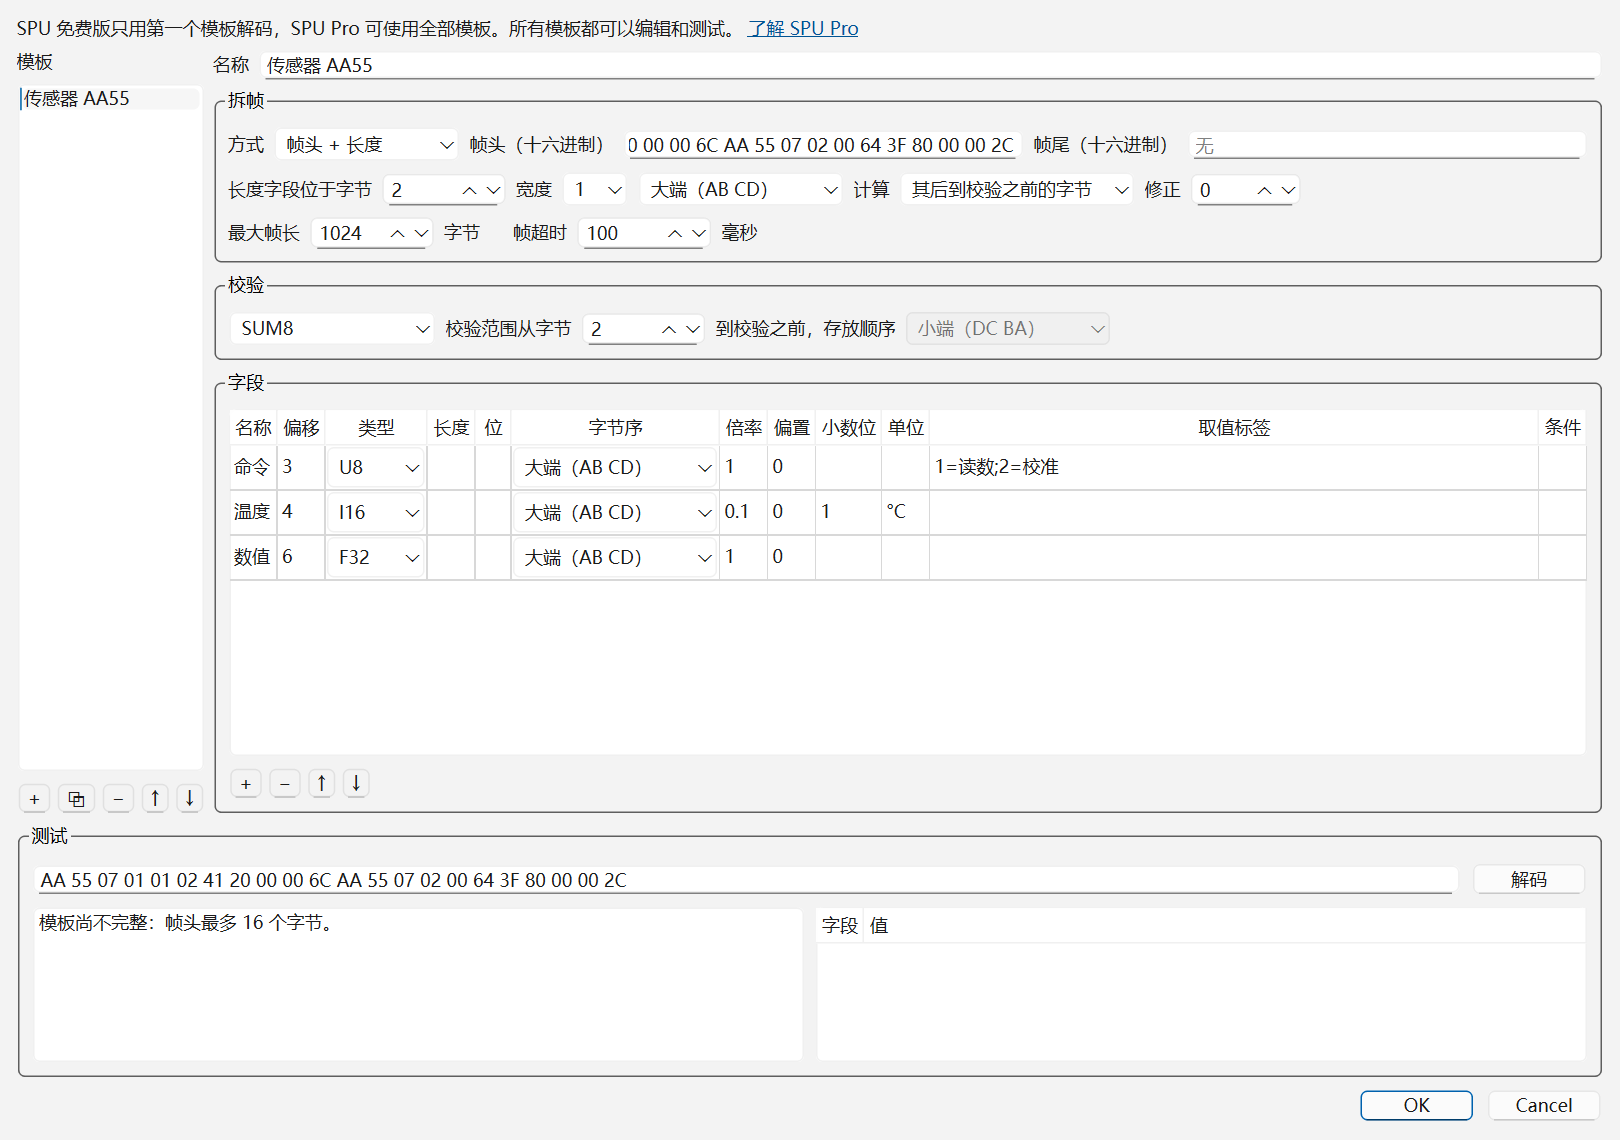Open type dropdown U8 for 命令 row
The height and width of the screenshot is (1140, 1620).
click(376, 467)
